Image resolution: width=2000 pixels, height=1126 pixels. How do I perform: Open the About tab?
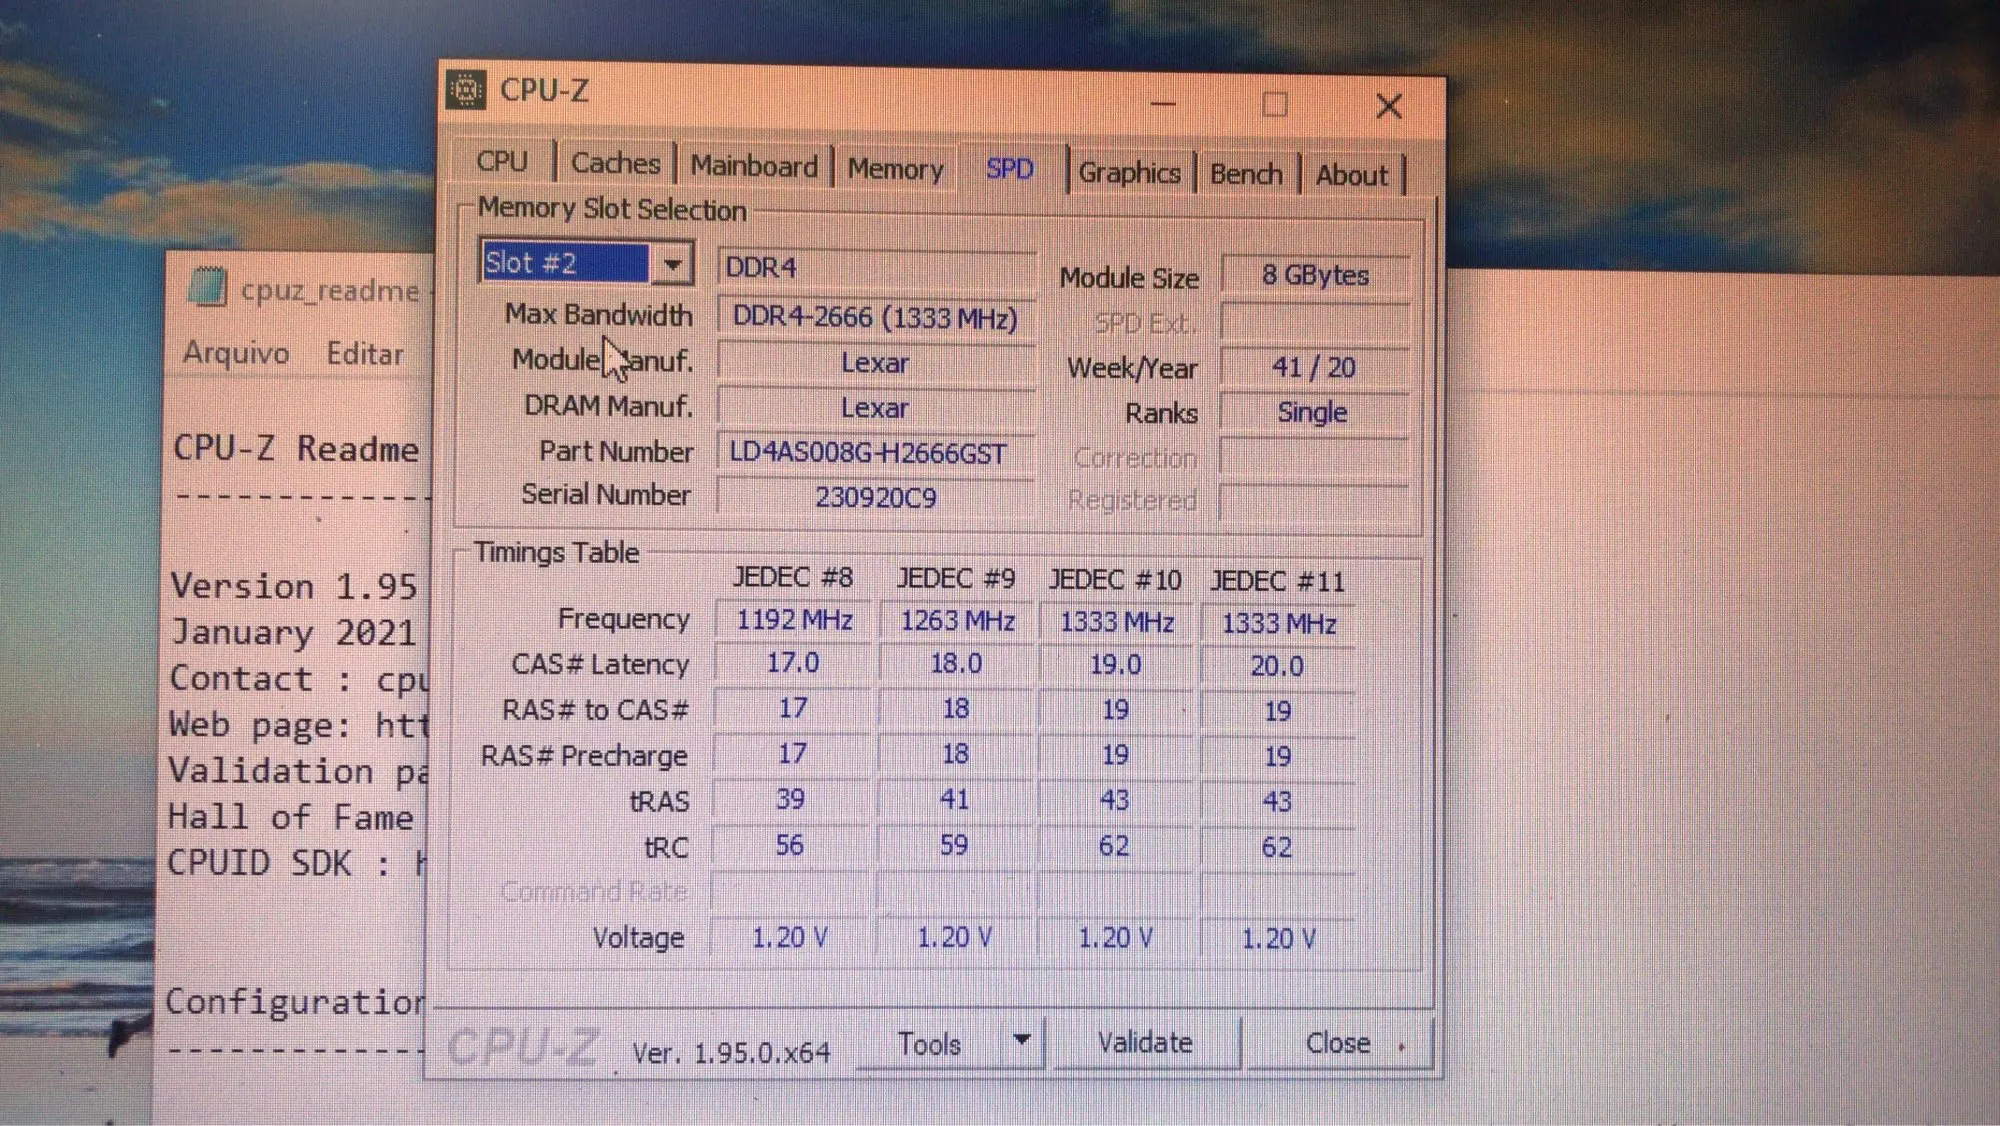[x=1351, y=175]
